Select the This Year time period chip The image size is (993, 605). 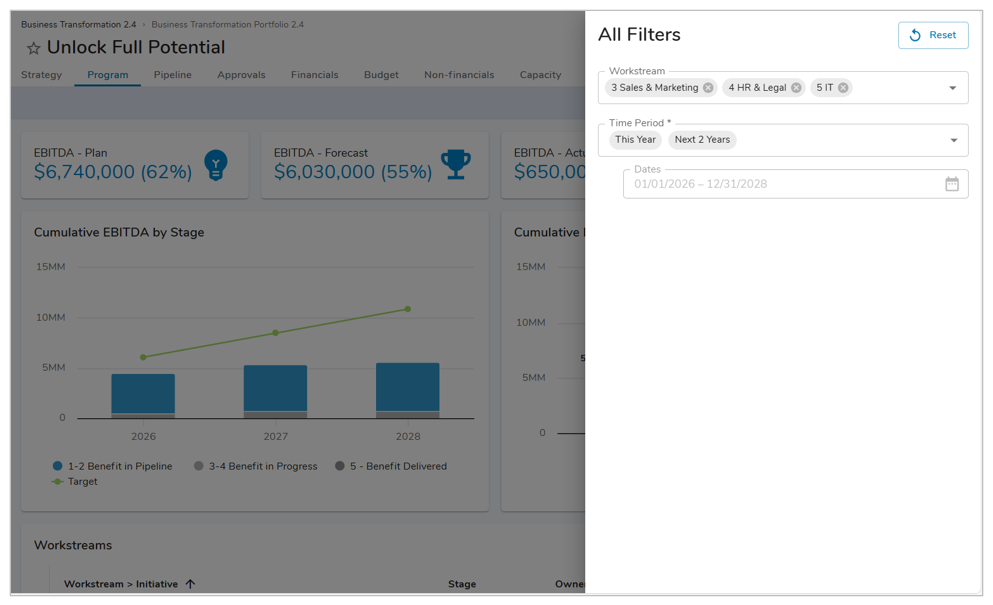point(635,140)
